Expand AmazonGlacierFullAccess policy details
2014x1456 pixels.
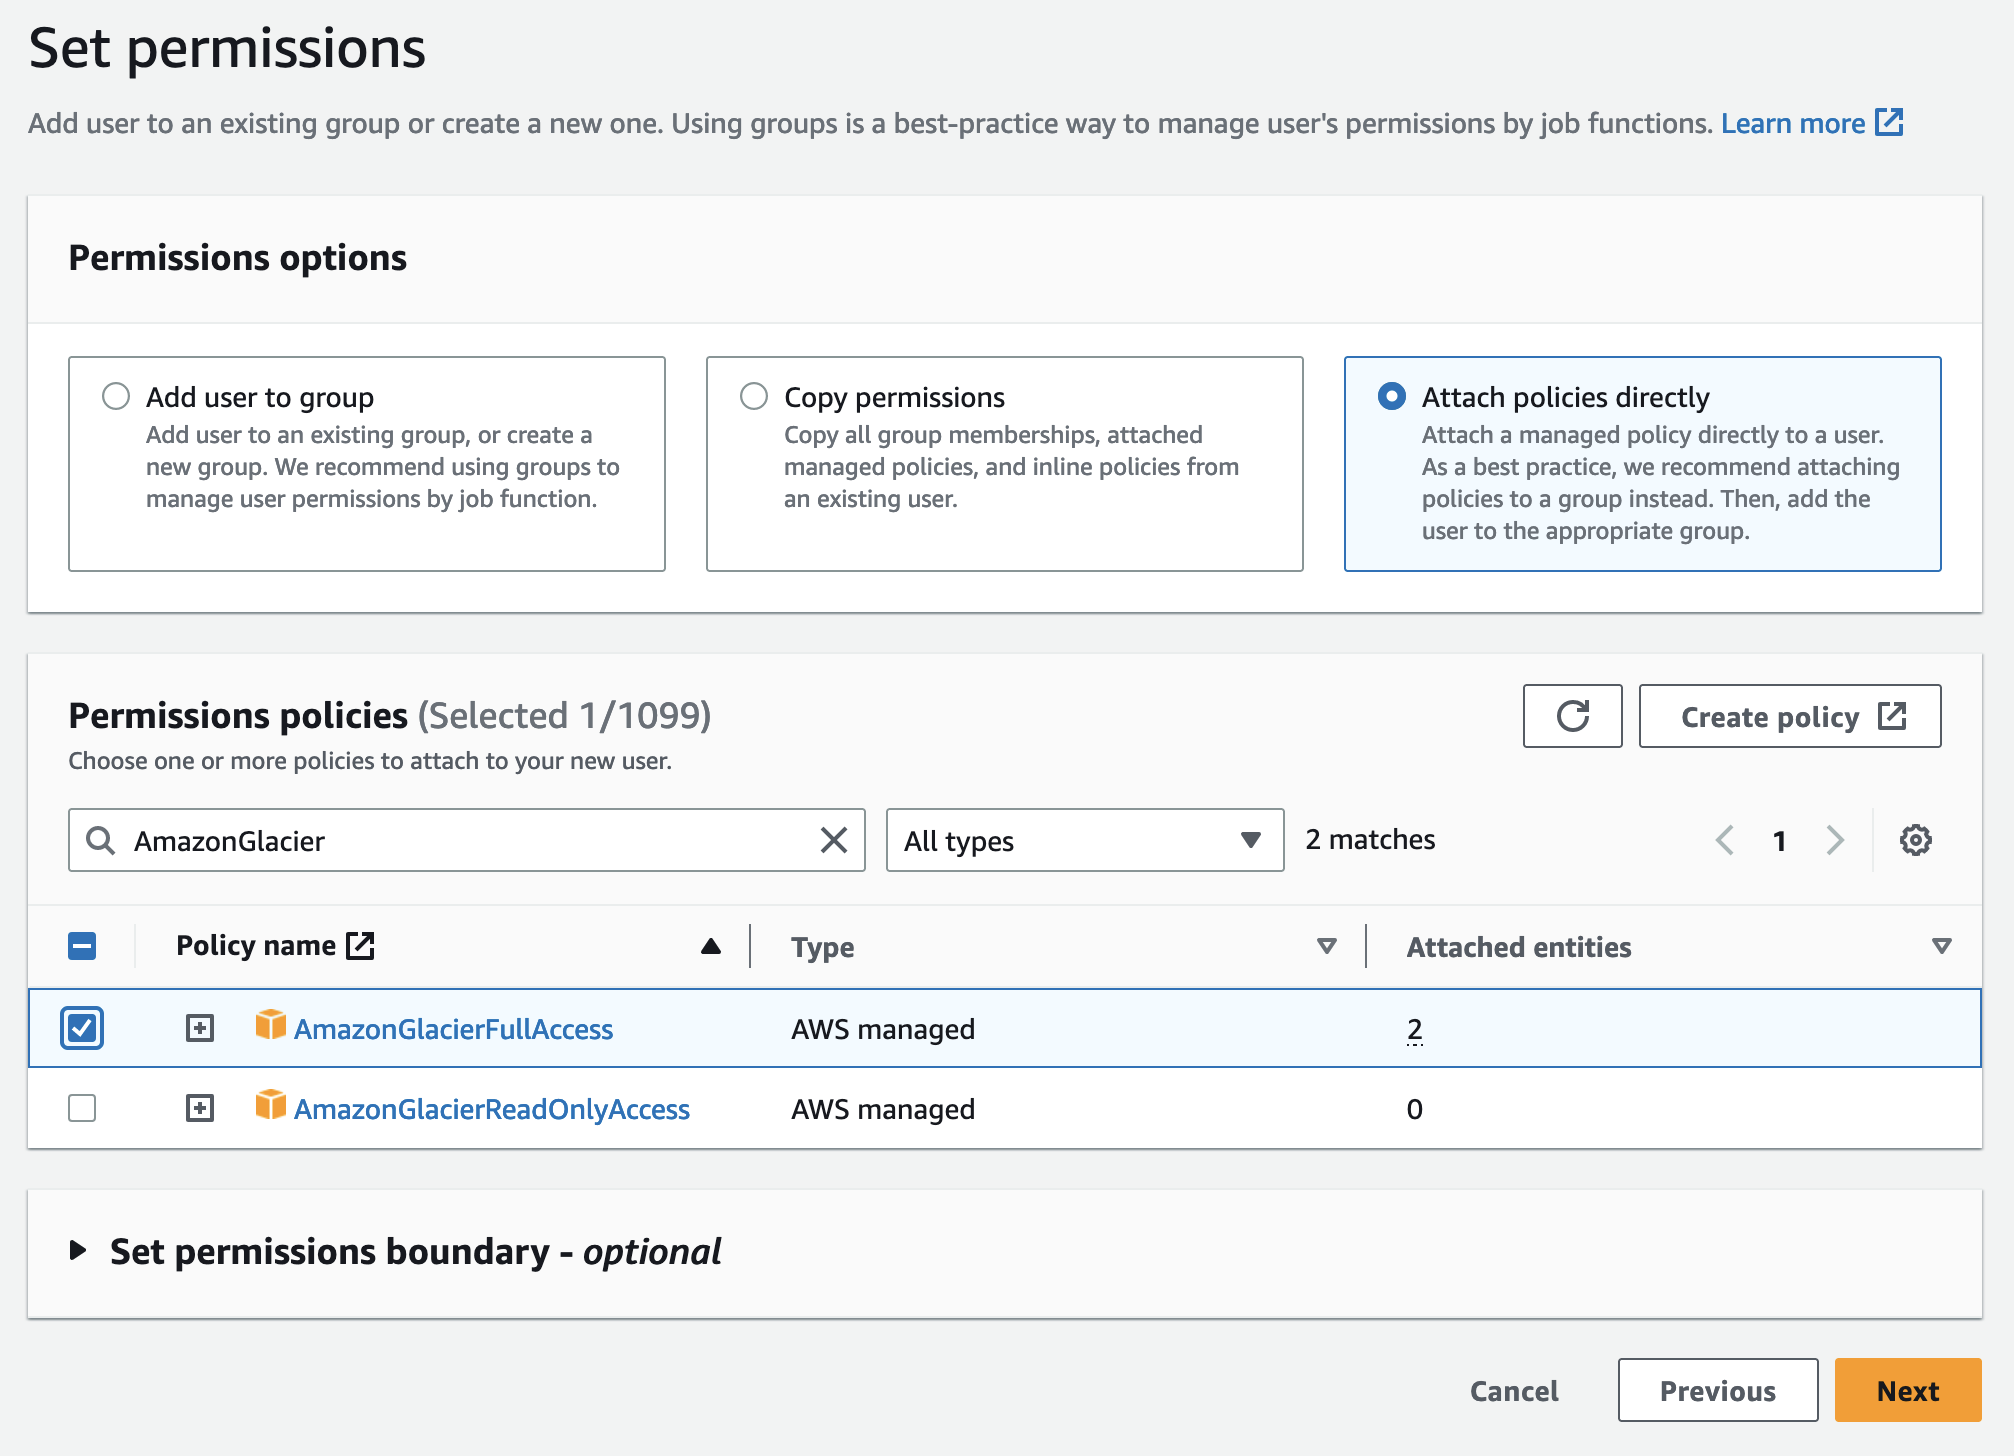(200, 1028)
